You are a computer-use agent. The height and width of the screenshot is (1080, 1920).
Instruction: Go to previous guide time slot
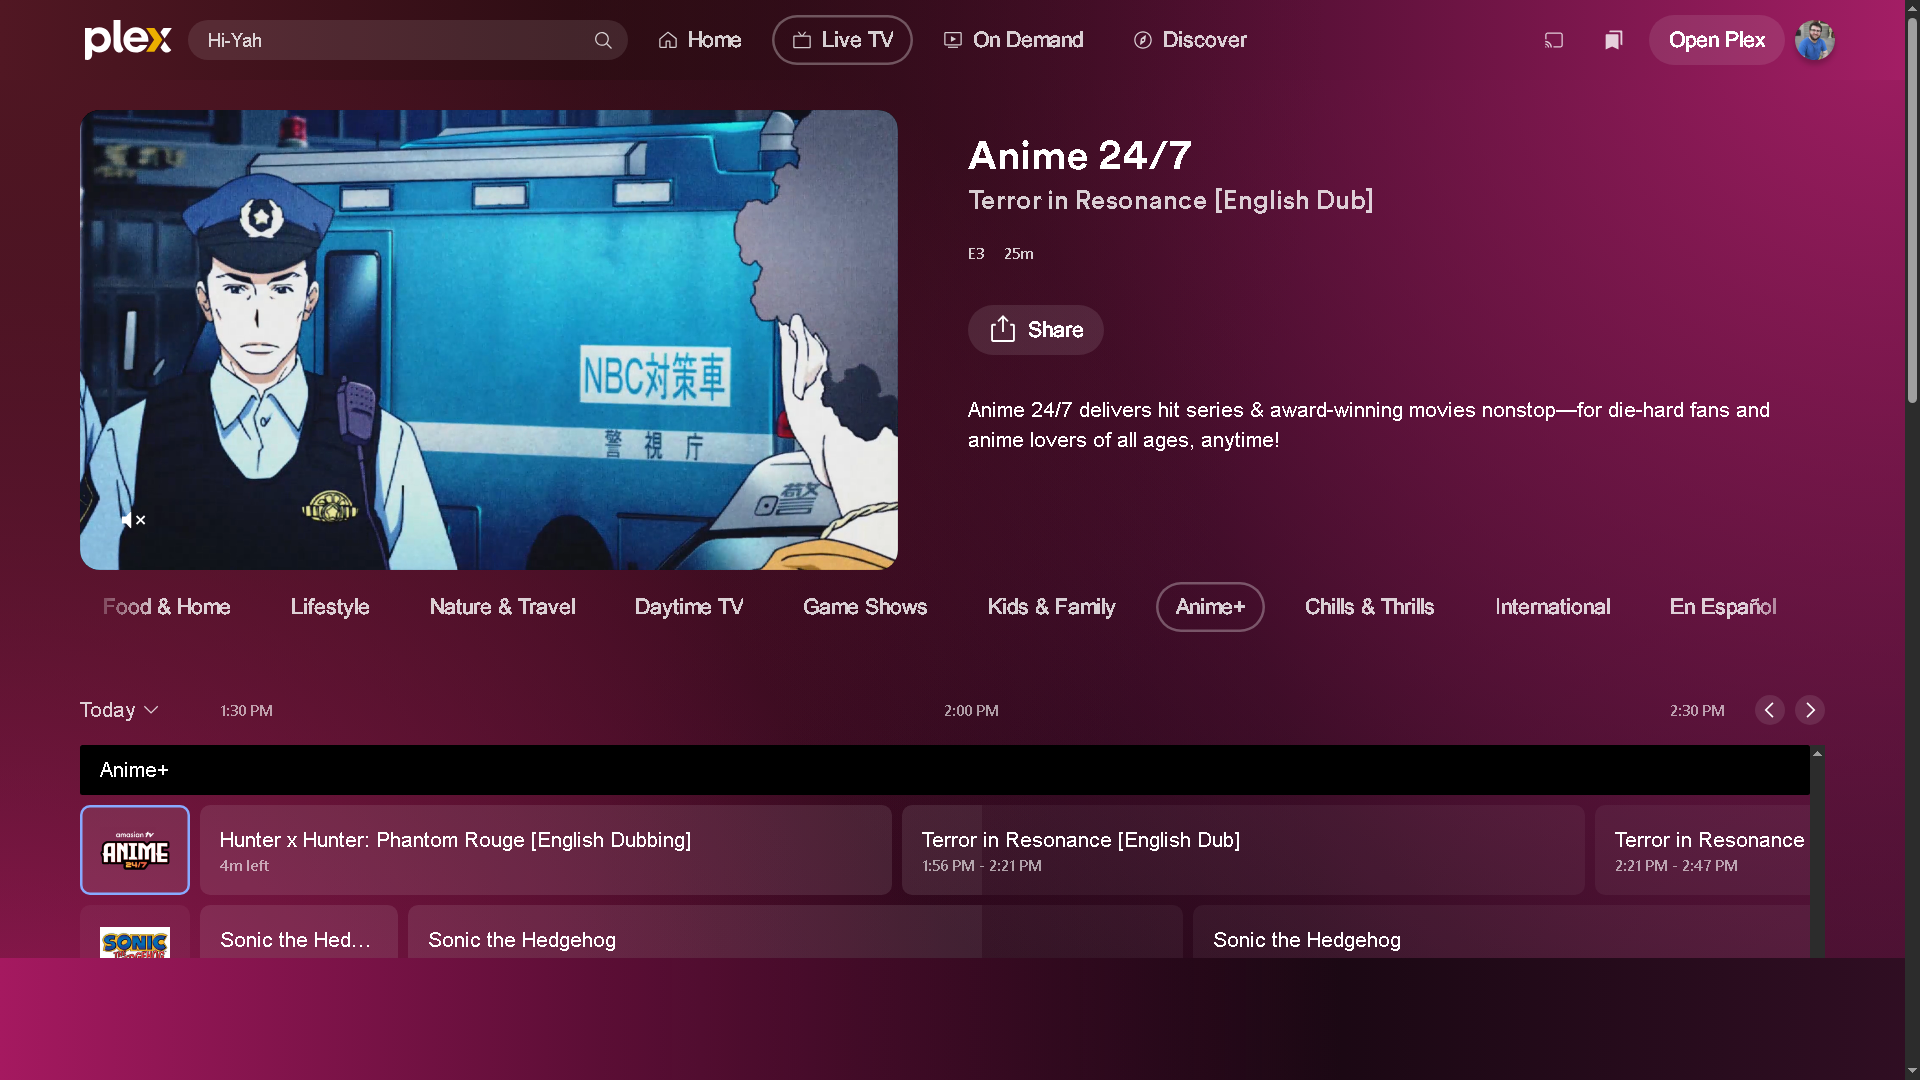(x=1769, y=710)
